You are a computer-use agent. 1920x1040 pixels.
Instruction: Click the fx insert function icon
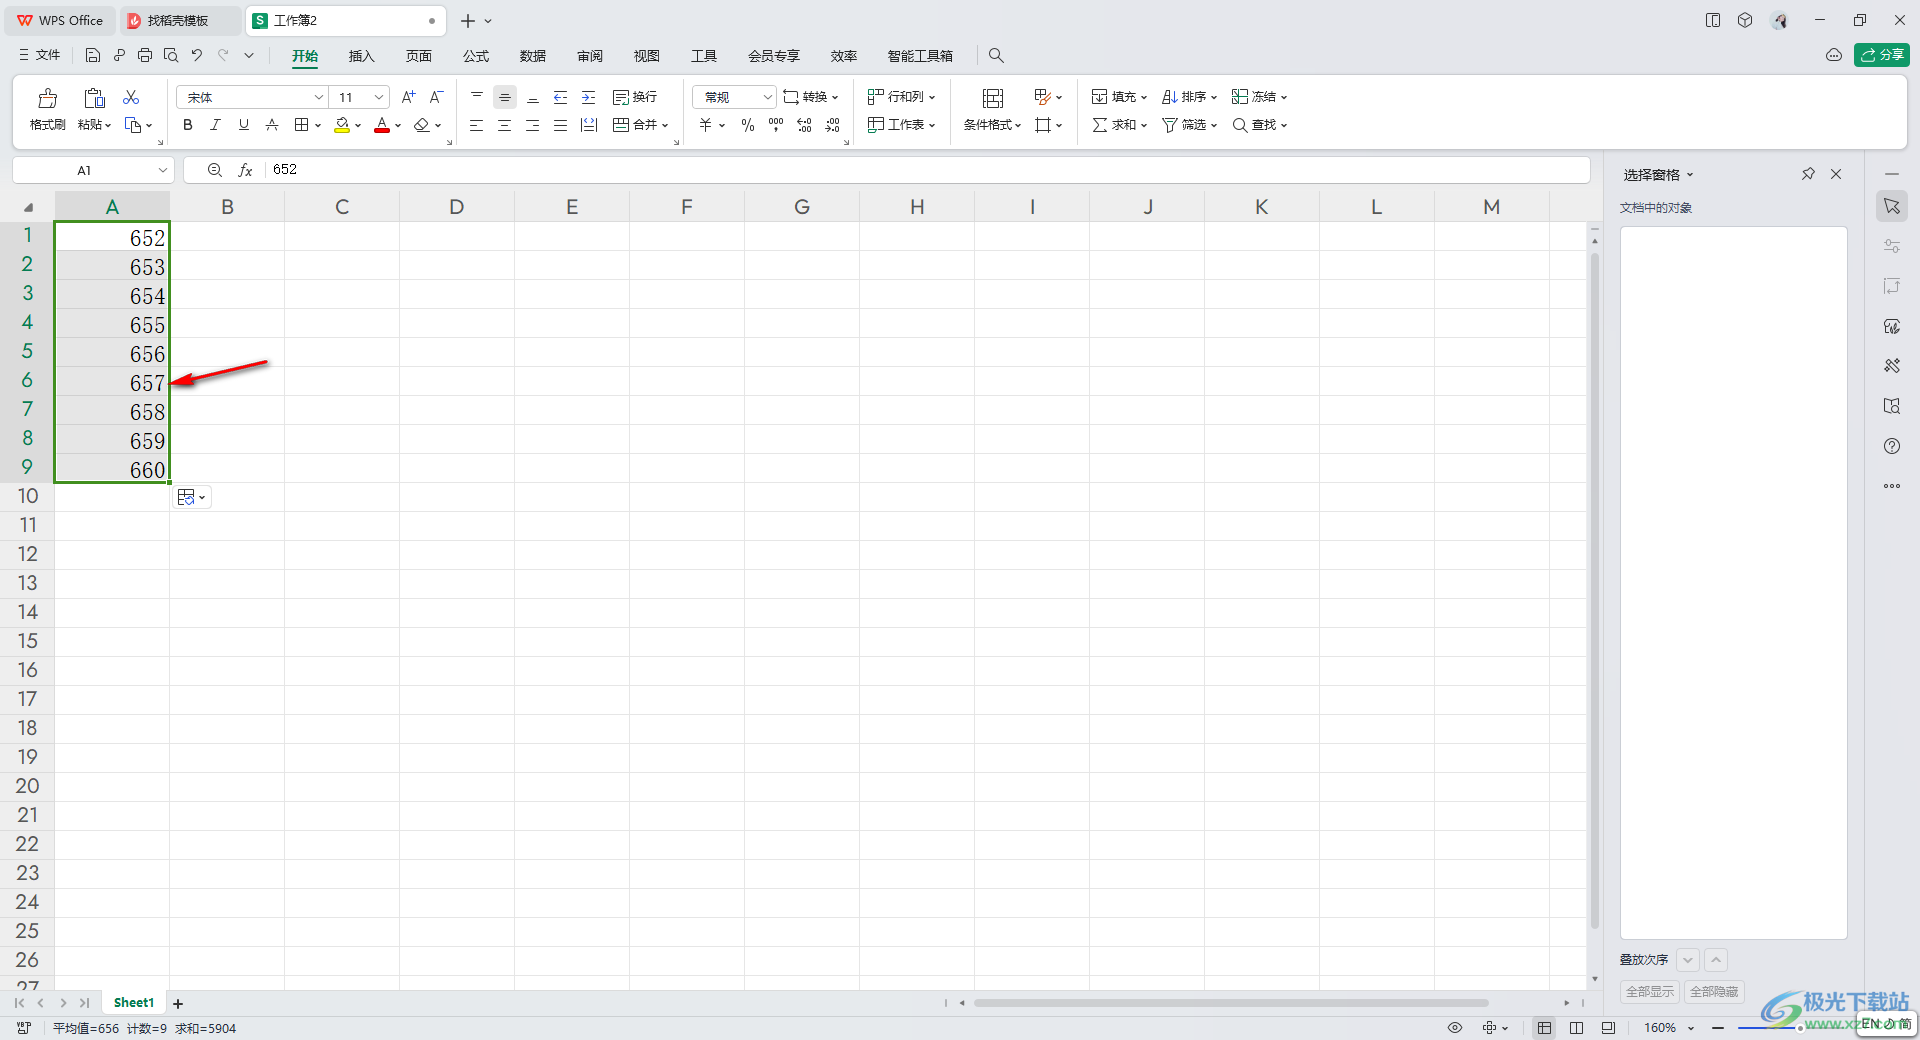(245, 170)
